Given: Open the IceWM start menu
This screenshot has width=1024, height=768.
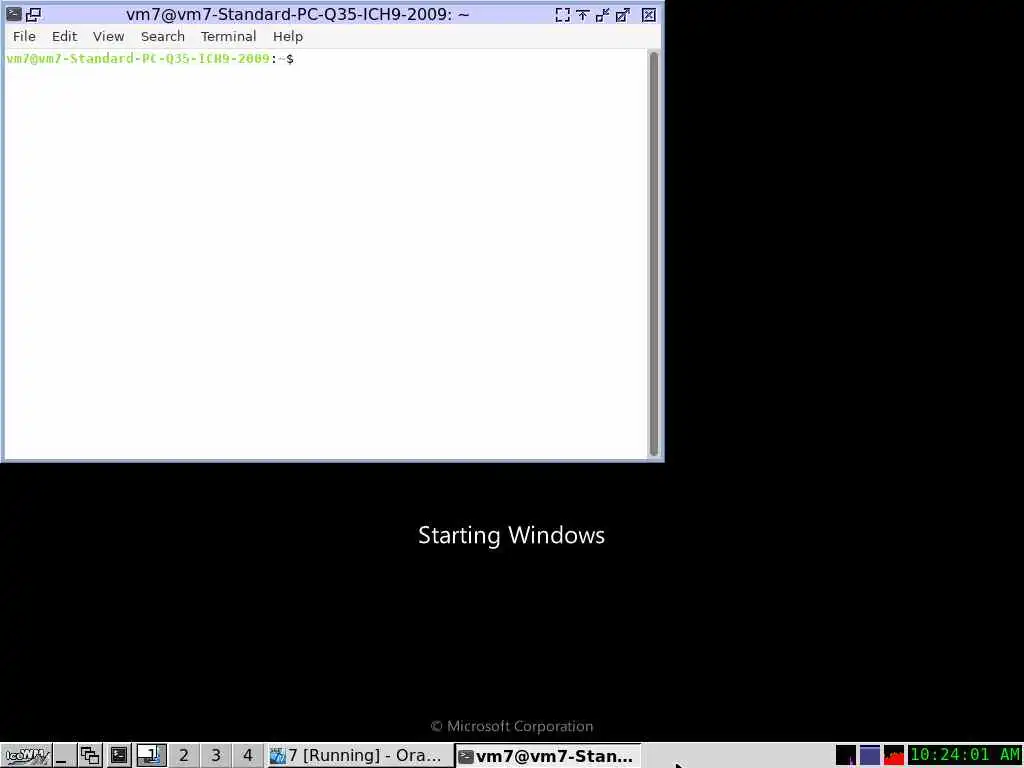Looking at the screenshot, I should (x=26, y=756).
